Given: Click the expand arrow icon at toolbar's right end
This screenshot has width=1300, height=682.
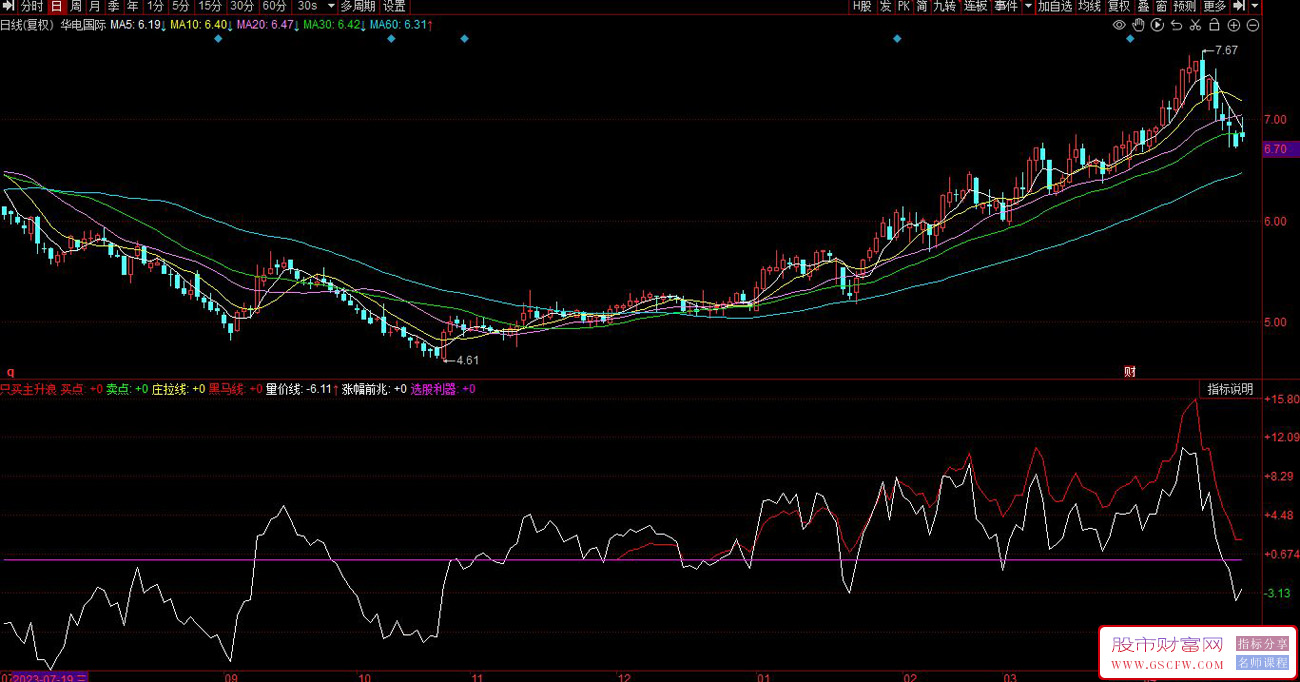Looking at the screenshot, I should coord(1239,6).
